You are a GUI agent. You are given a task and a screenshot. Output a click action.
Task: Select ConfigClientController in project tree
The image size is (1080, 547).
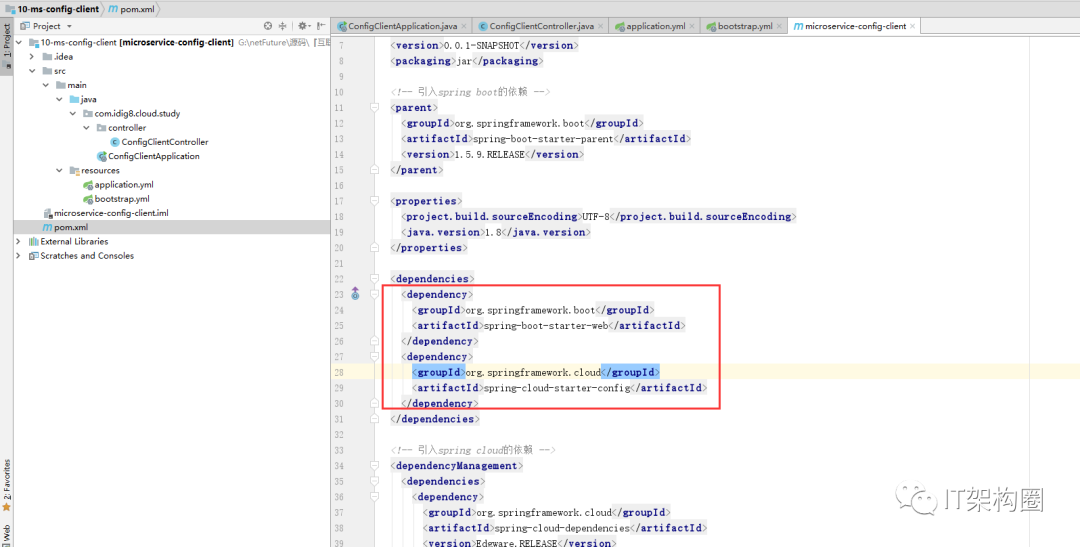(165, 142)
